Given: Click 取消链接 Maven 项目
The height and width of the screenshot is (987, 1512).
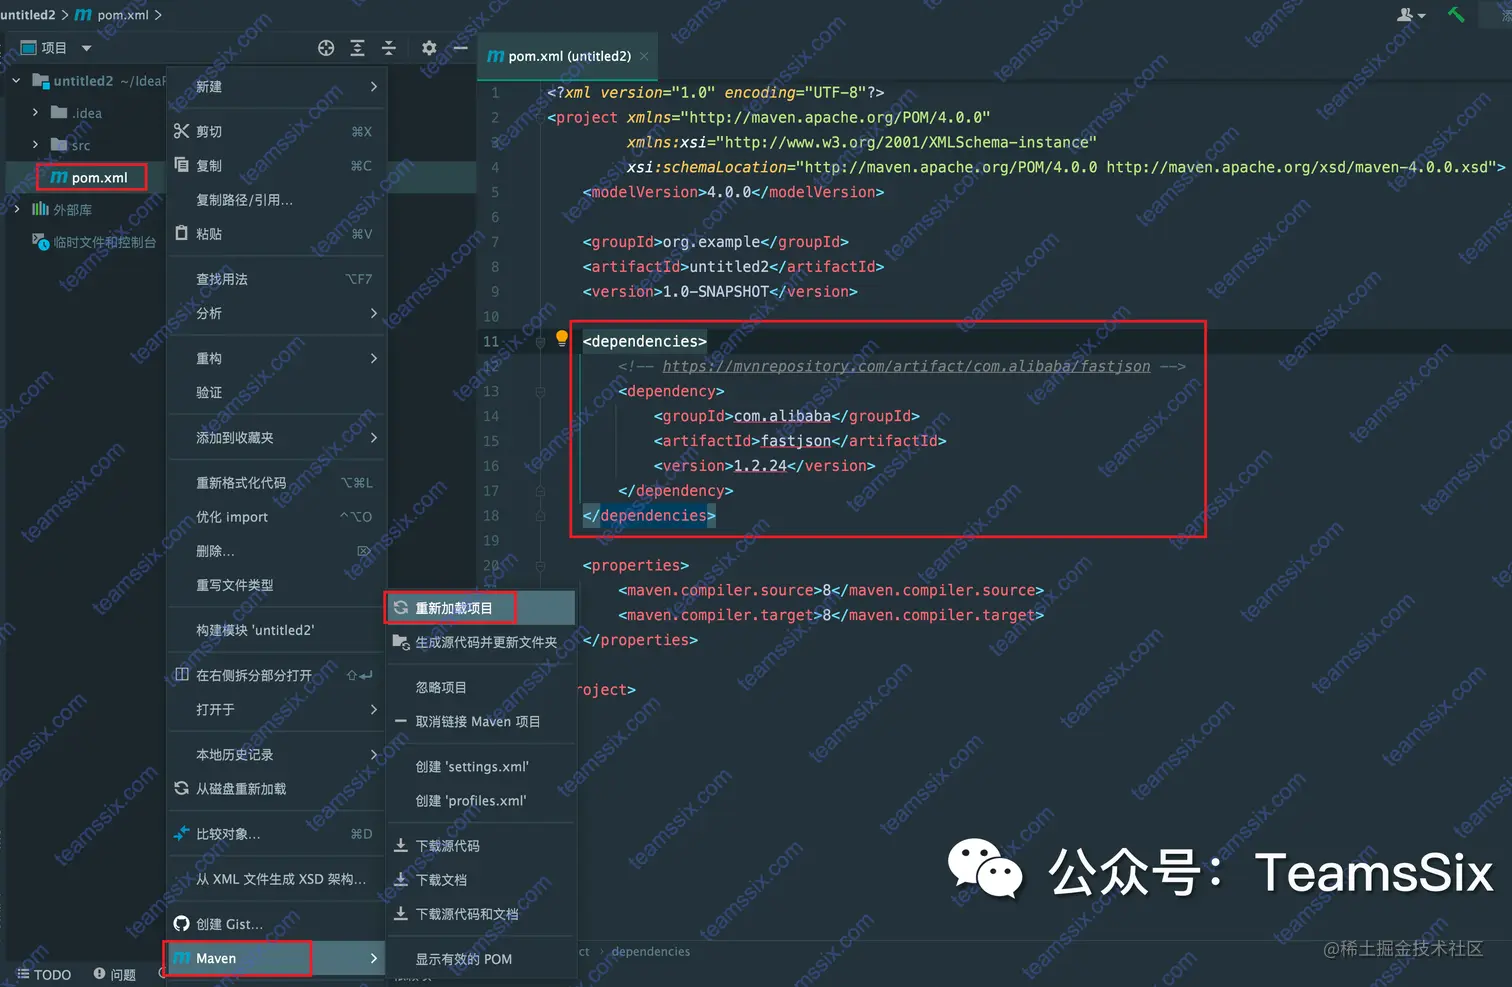Looking at the screenshot, I should (x=481, y=721).
